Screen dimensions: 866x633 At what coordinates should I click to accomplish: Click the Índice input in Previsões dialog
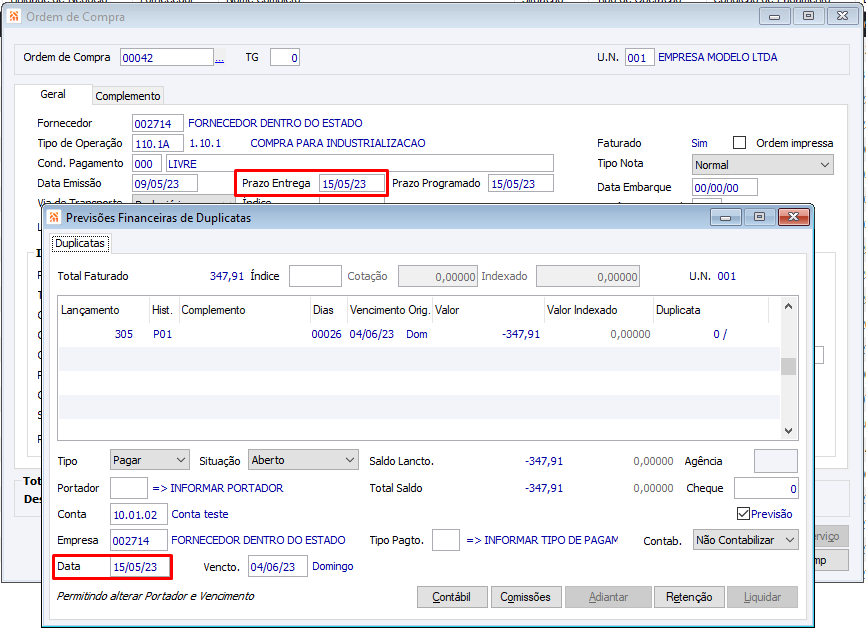[x=315, y=276]
